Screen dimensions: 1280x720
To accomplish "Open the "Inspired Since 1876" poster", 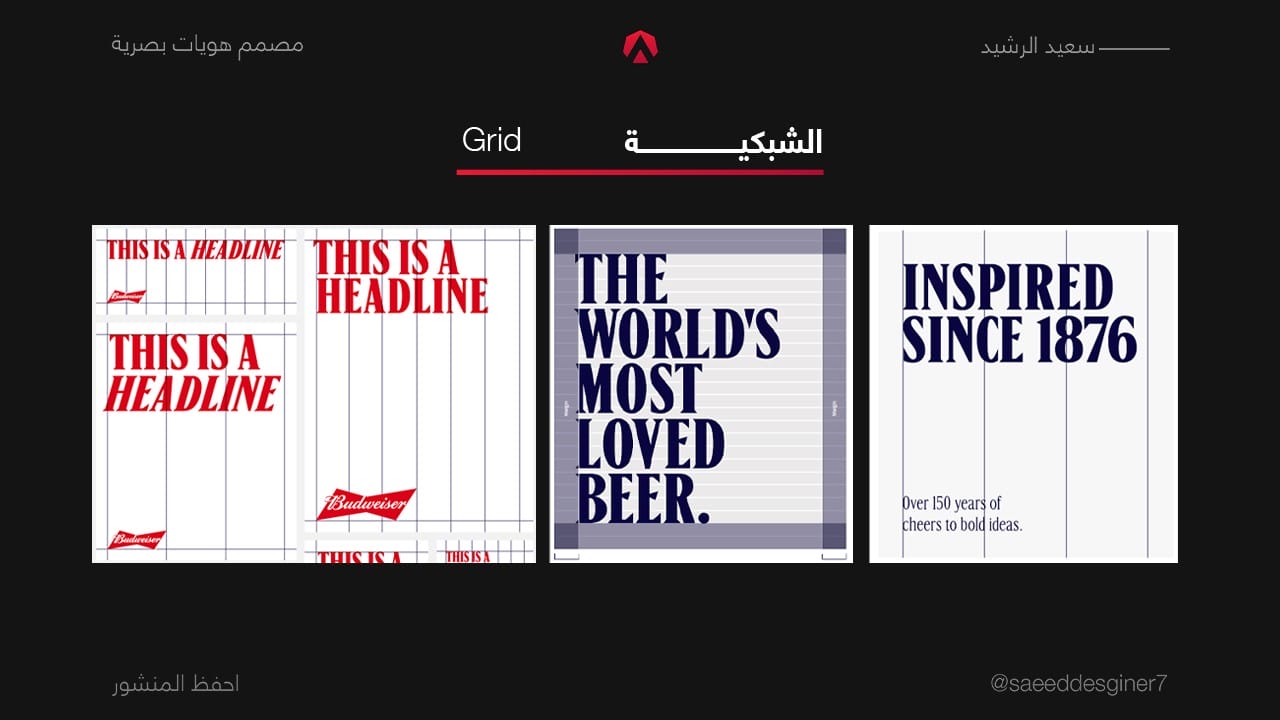I will (1023, 394).
